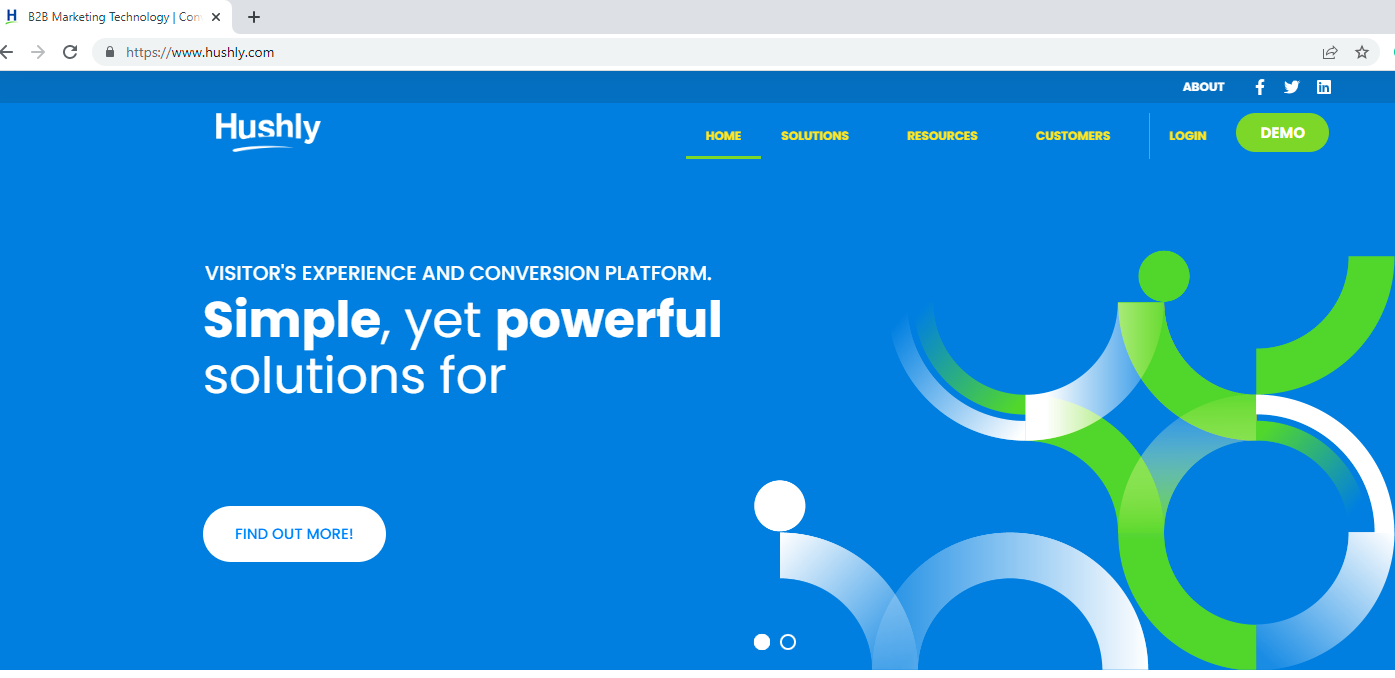This screenshot has width=1395, height=678.
Task: Open the About link in top bar
Action: coord(1204,87)
